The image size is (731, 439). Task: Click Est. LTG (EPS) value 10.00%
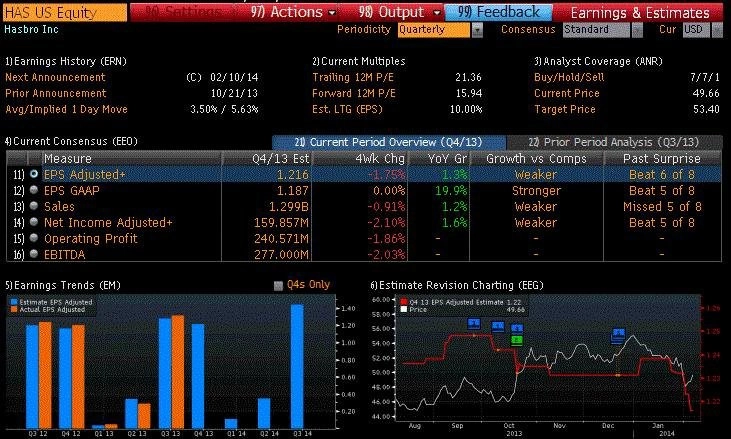(466, 109)
